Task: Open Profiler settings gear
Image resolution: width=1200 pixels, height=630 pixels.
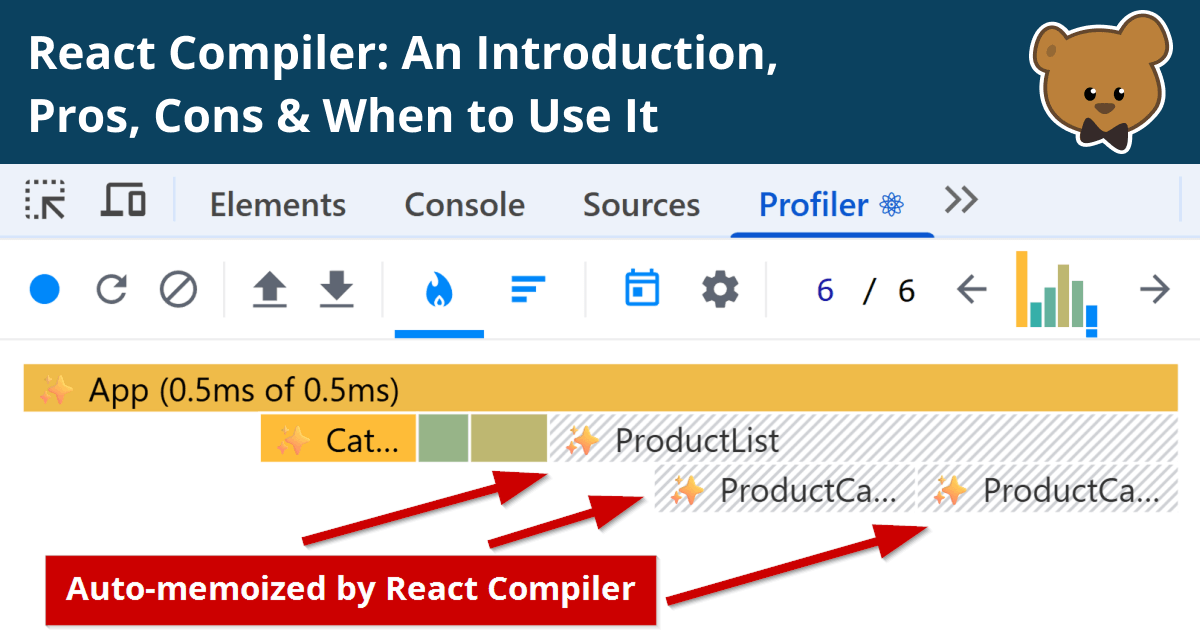Action: click(x=720, y=290)
